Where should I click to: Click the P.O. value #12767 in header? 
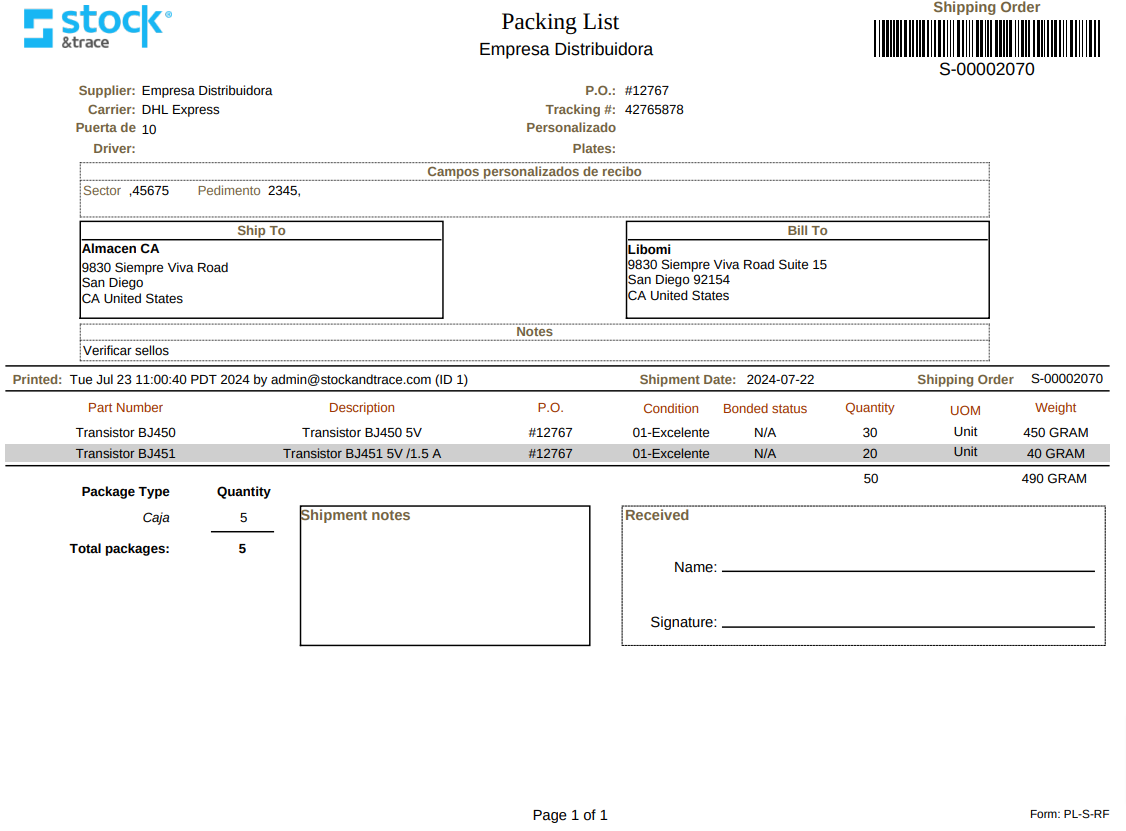click(647, 90)
